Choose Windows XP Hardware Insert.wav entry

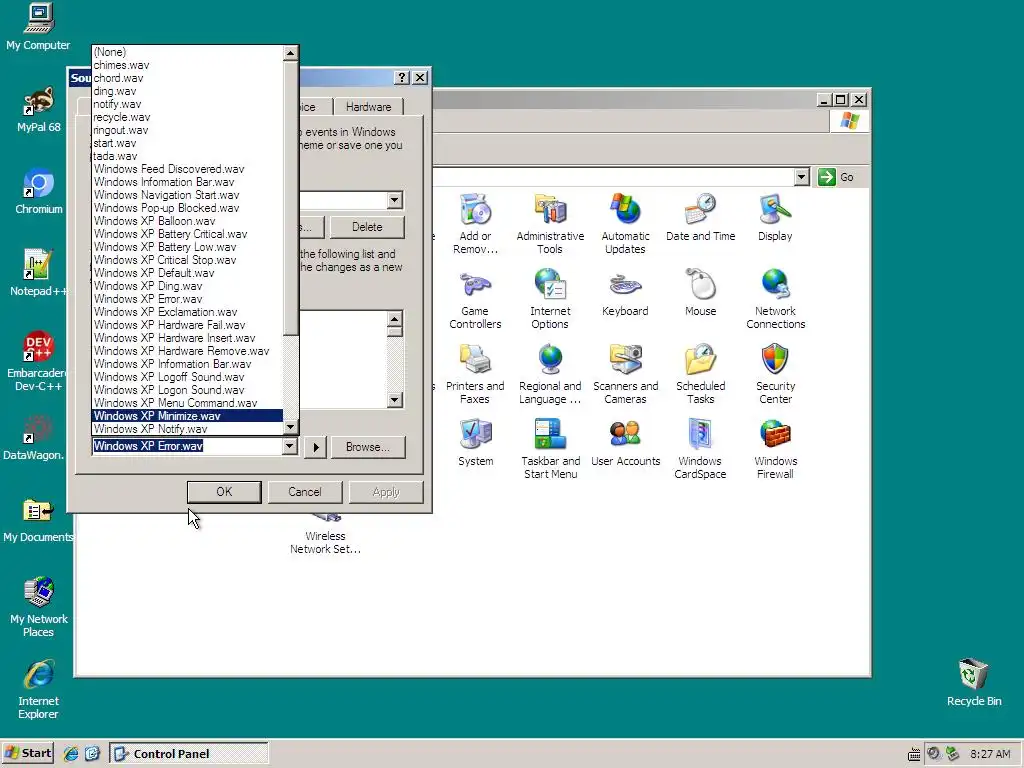coord(187,338)
